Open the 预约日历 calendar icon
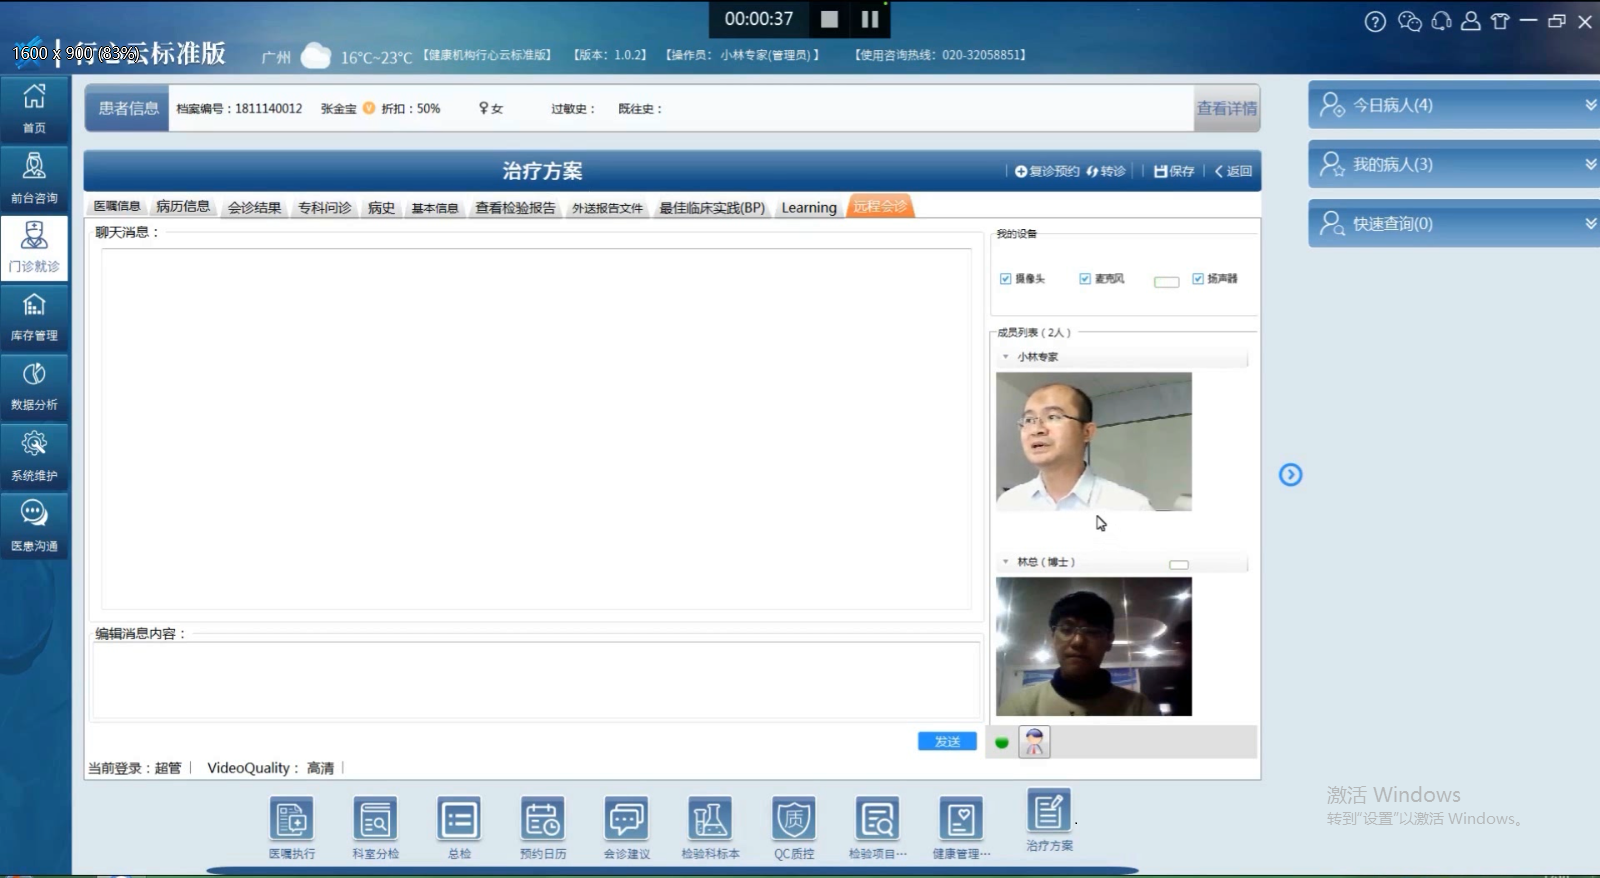This screenshot has height=878, width=1600. [x=543, y=821]
